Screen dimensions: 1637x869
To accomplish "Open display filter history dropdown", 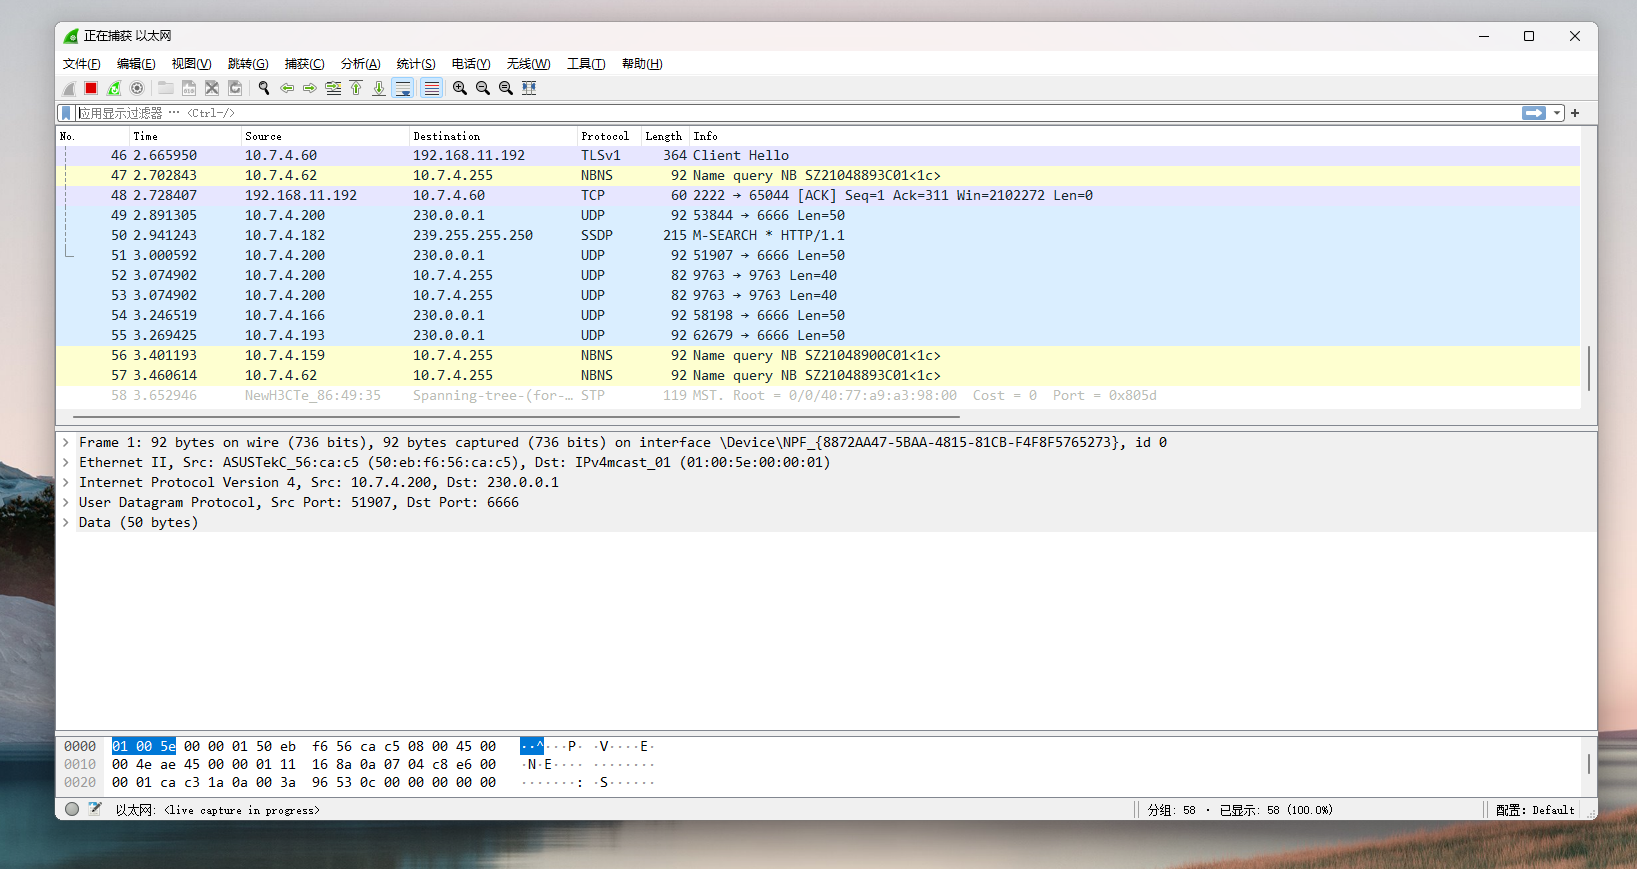I will pyautogui.click(x=1557, y=113).
